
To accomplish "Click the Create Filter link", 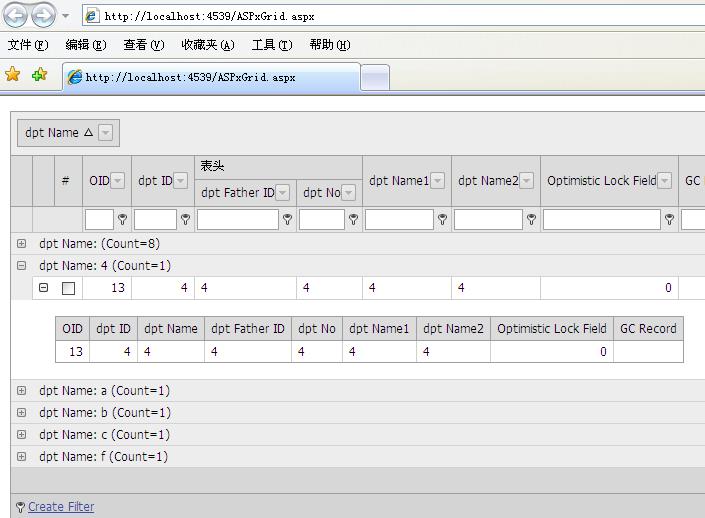I will [61, 507].
